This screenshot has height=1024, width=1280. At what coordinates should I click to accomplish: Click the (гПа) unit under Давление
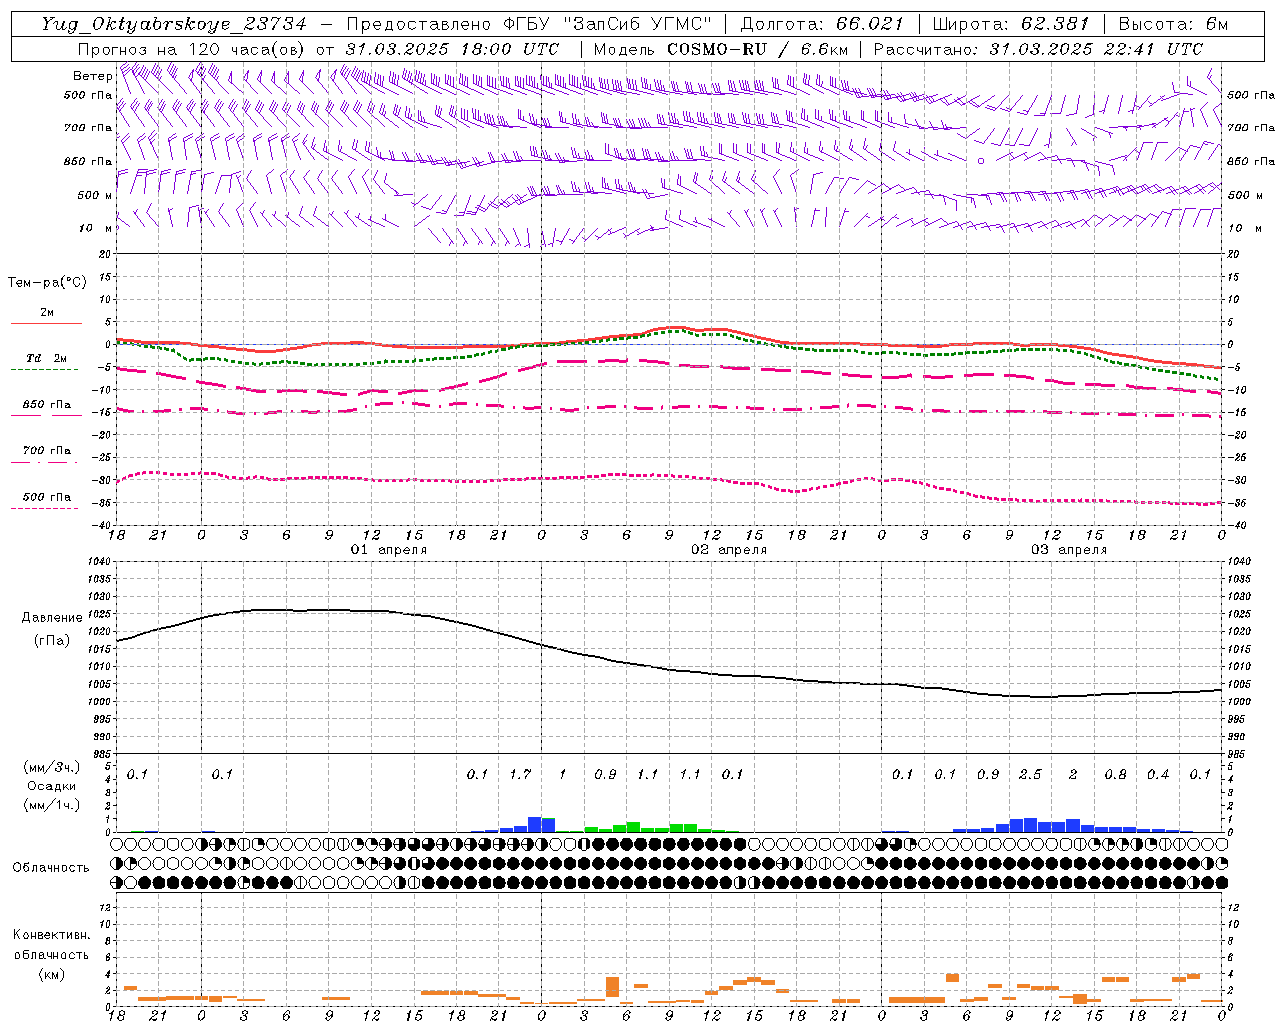(52, 640)
